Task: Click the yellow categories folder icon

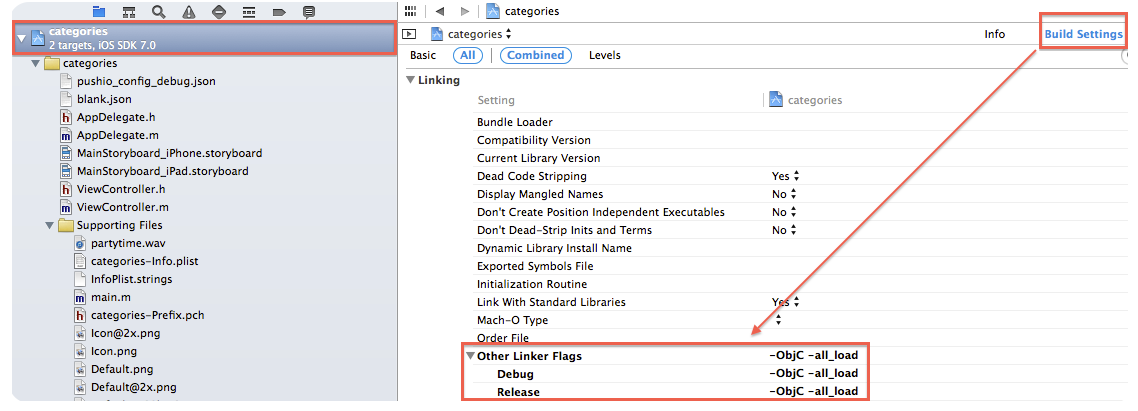Action: coord(52,63)
